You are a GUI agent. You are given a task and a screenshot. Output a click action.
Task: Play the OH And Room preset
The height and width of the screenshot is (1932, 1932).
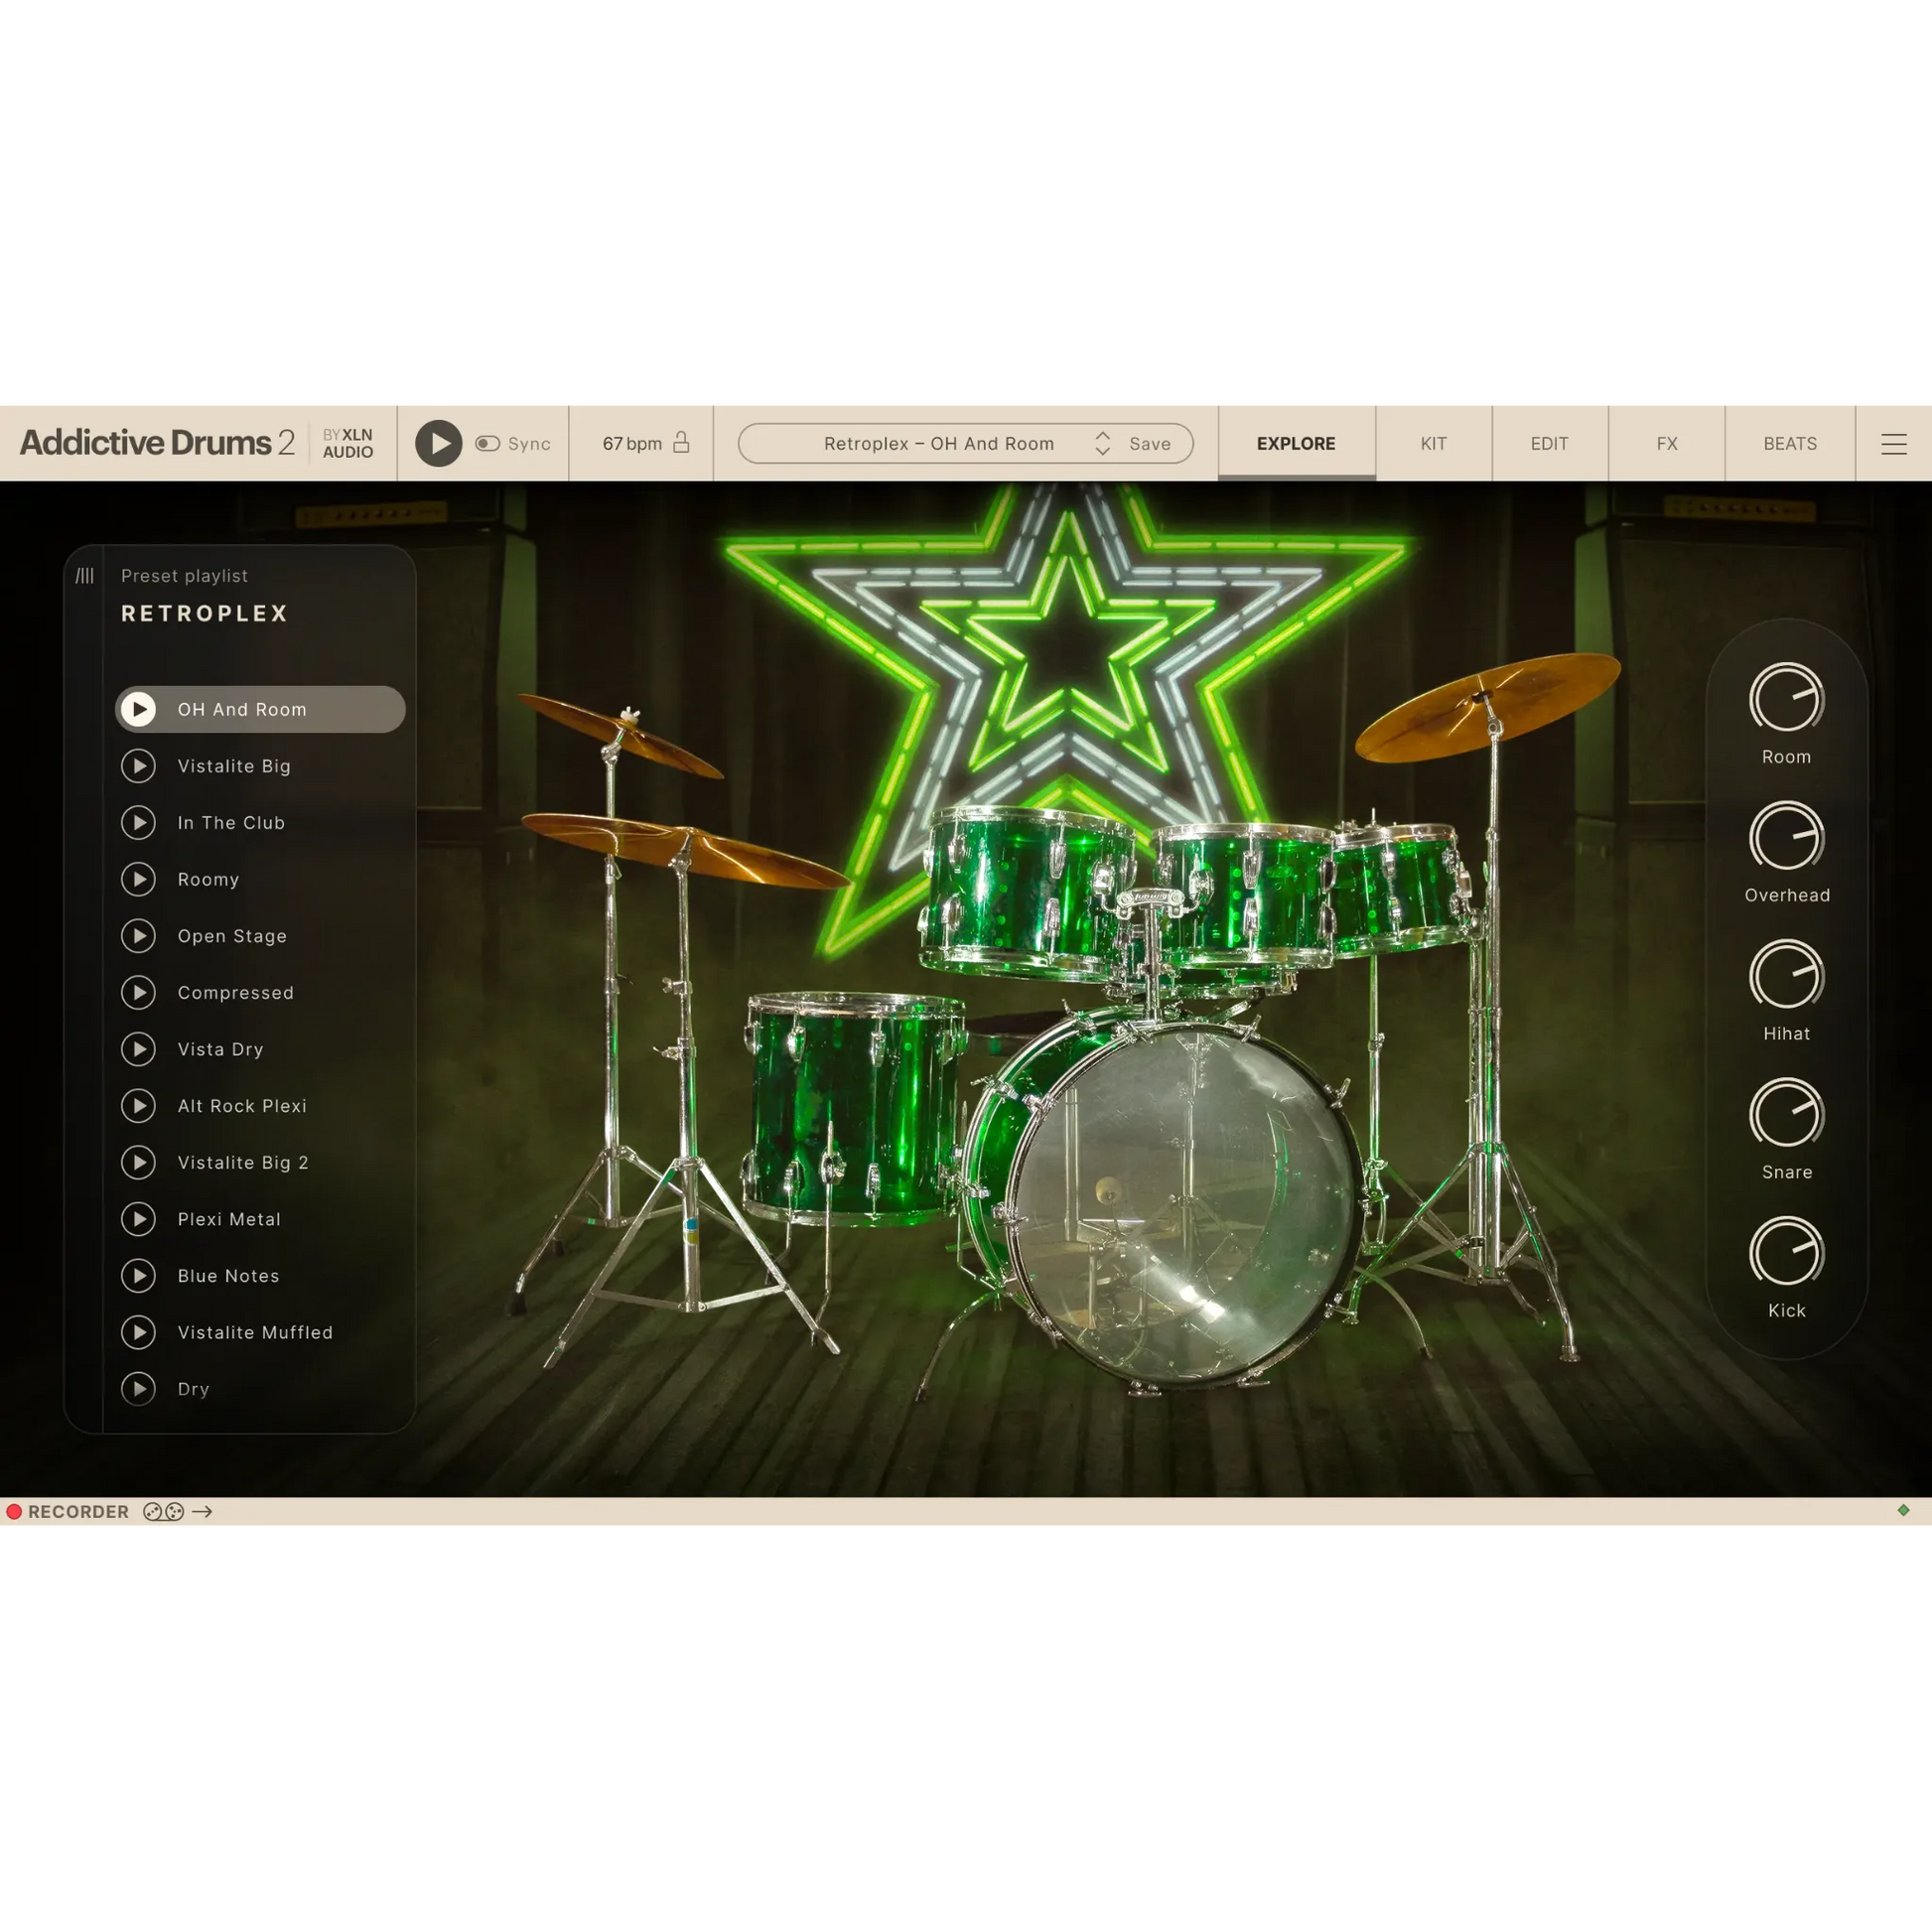(x=139, y=709)
